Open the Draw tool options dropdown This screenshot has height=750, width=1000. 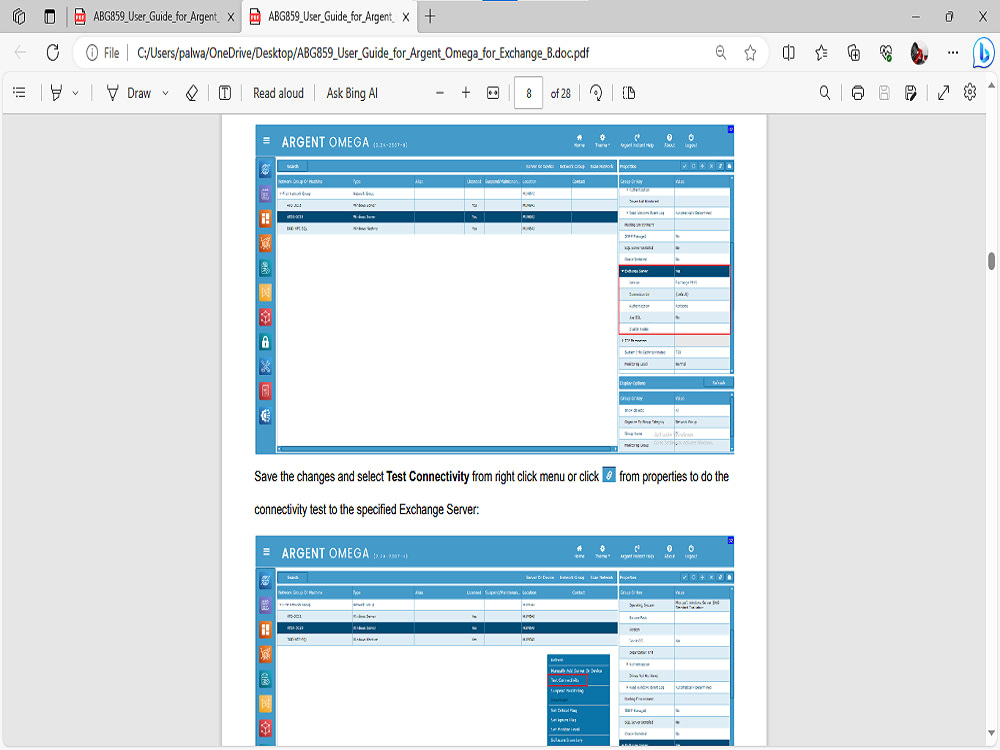coord(165,92)
